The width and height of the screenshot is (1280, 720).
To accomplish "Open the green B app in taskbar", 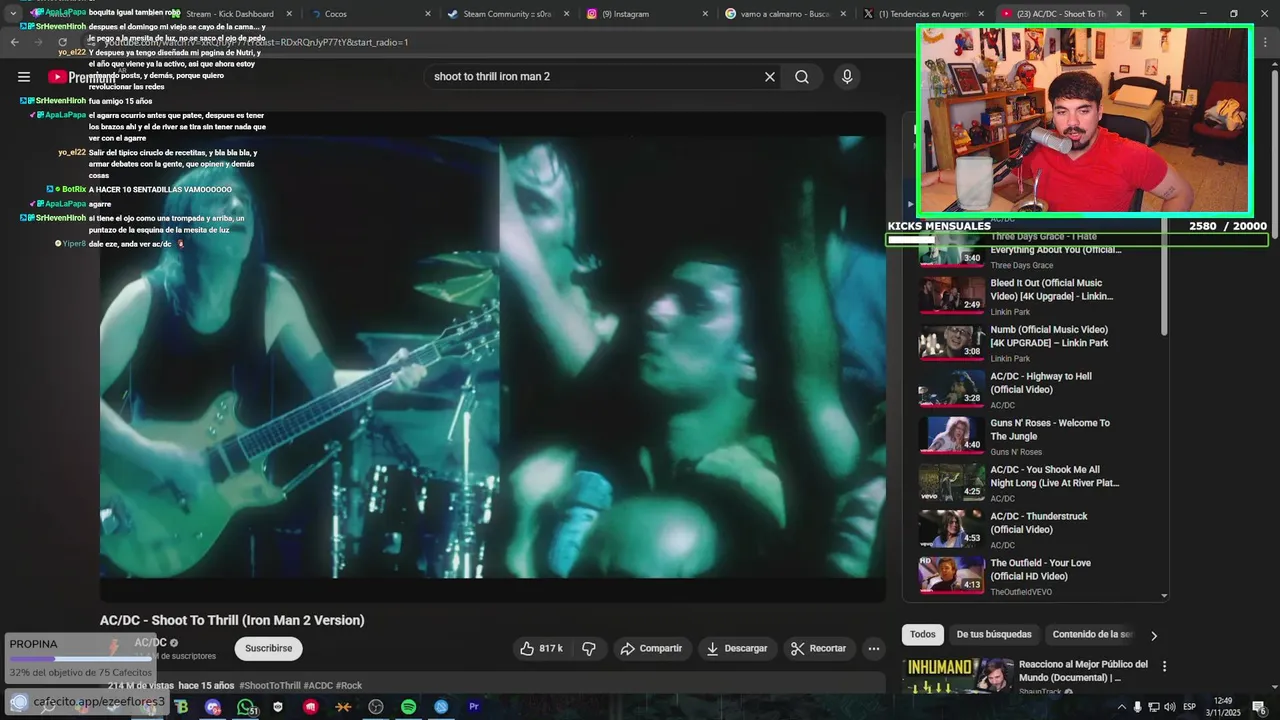I will coord(181,707).
